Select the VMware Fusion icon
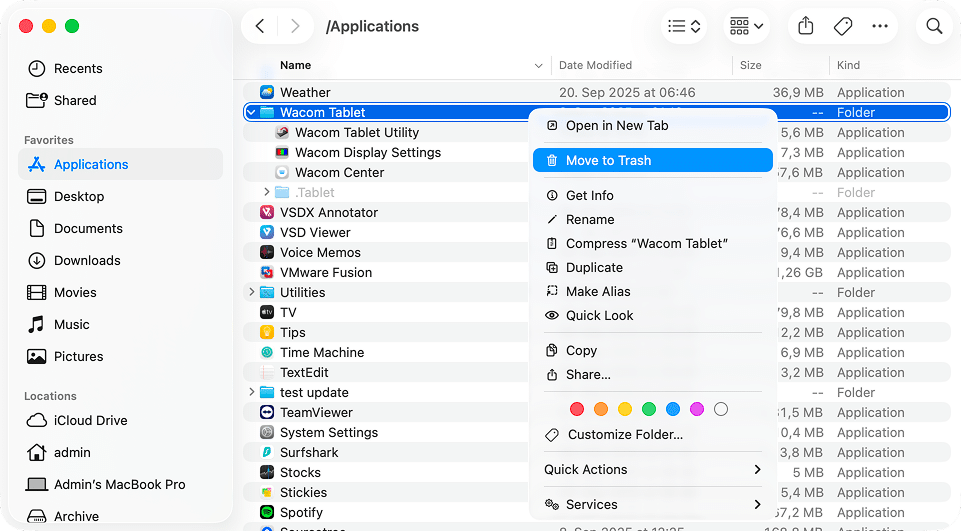The width and height of the screenshot is (961, 531). coord(267,272)
